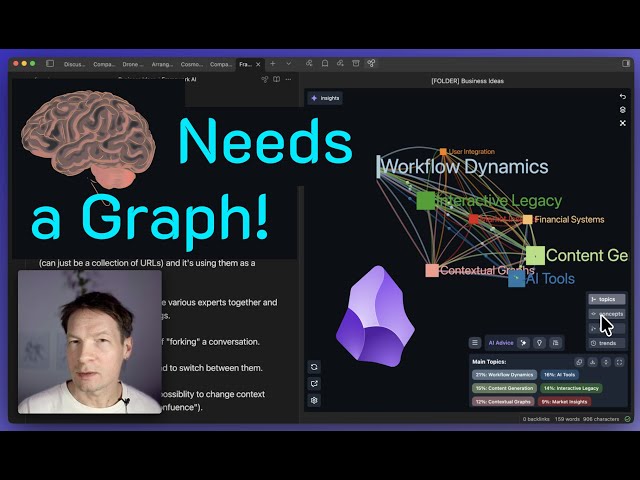Click the layers icon in graph panel
The width and height of the screenshot is (640, 480).
click(x=622, y=110)
